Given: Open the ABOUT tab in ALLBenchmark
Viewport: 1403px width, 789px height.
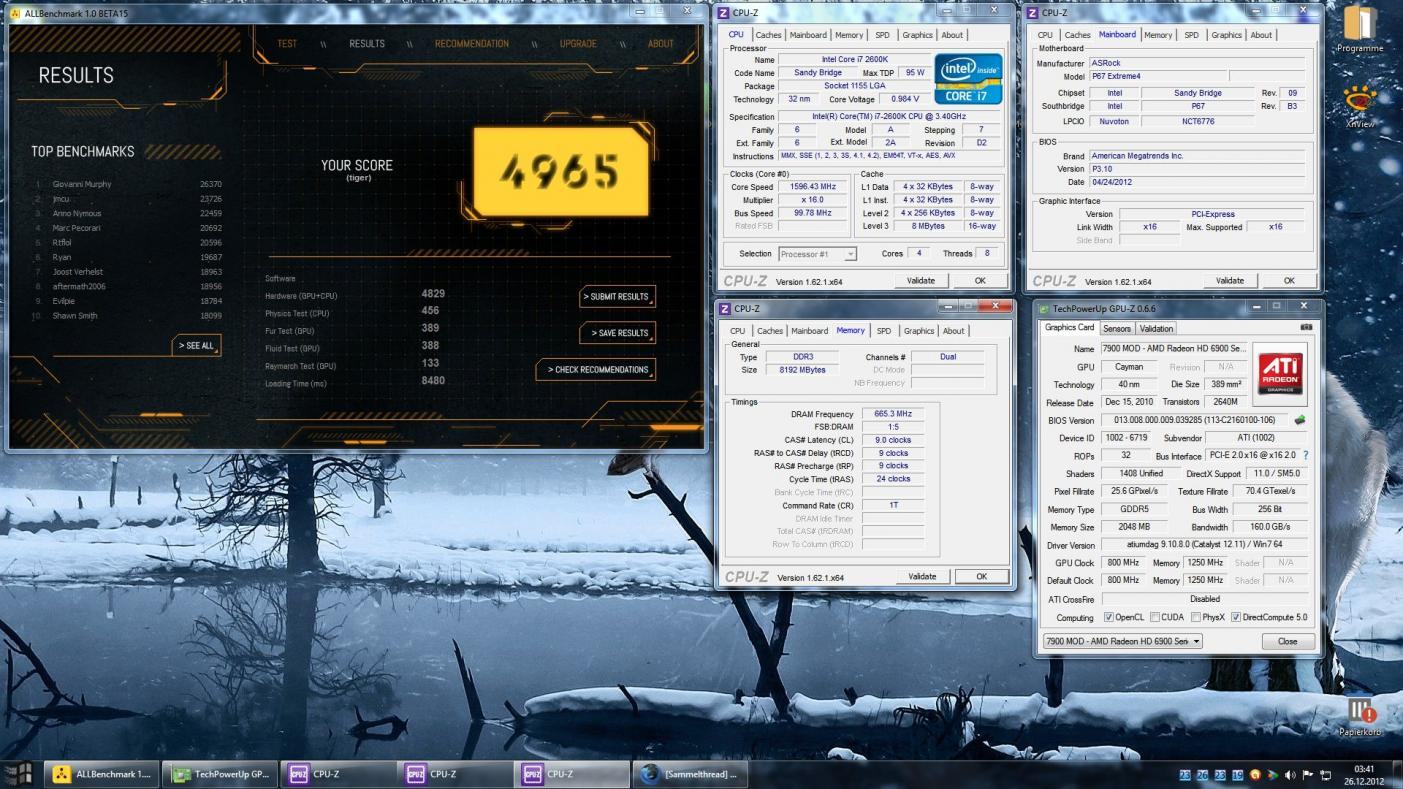Looking at the screenshot, I should pyautogui.click(x=661, y=44).
